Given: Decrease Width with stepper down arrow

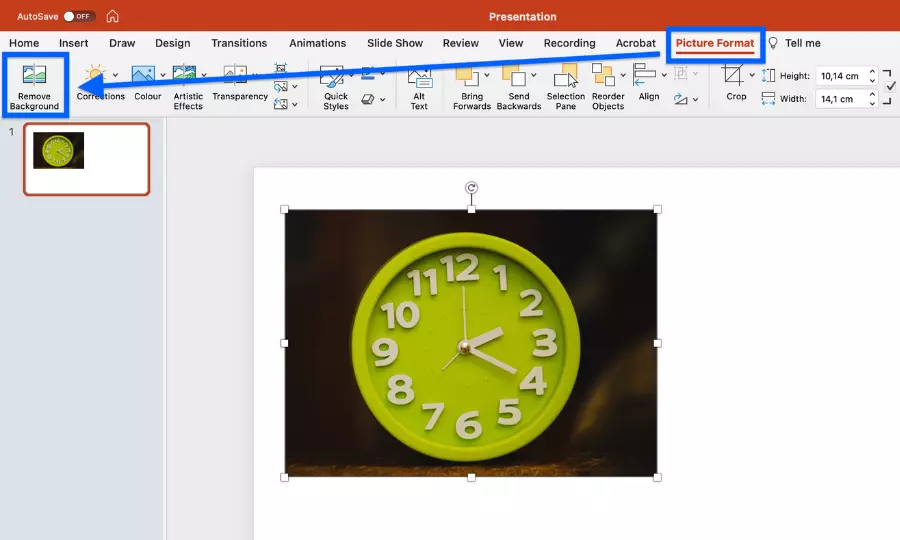Looking at the screenshot, I should click(872, 103).
